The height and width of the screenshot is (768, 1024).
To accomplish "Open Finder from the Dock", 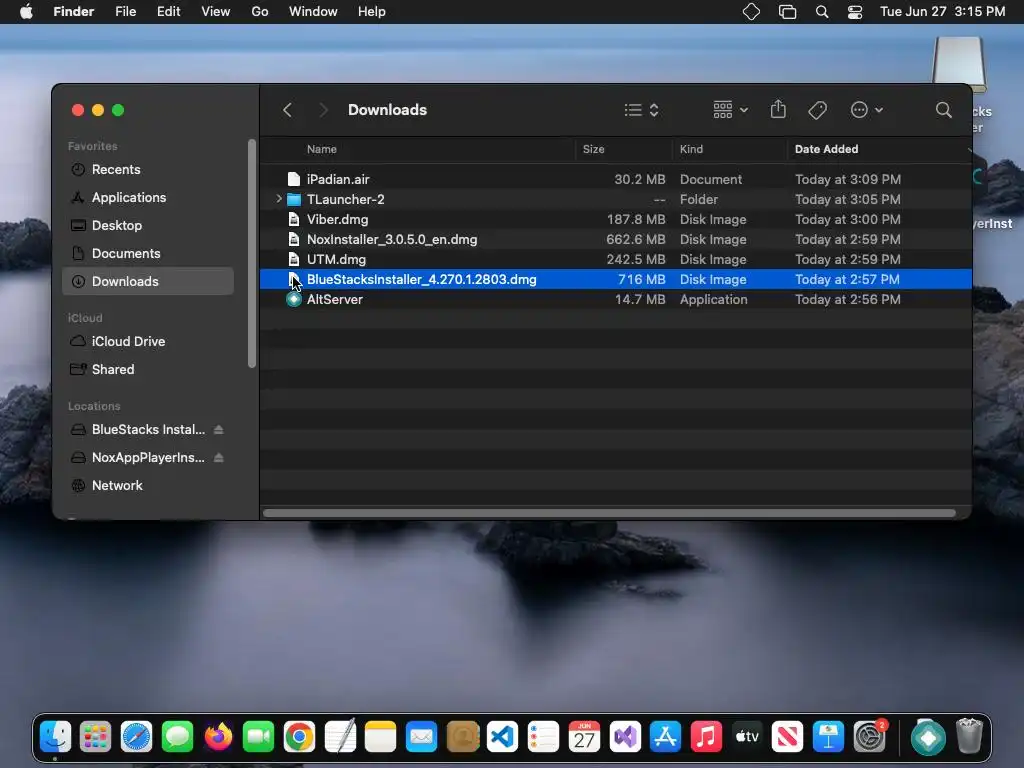I will [x=56, y=737].
